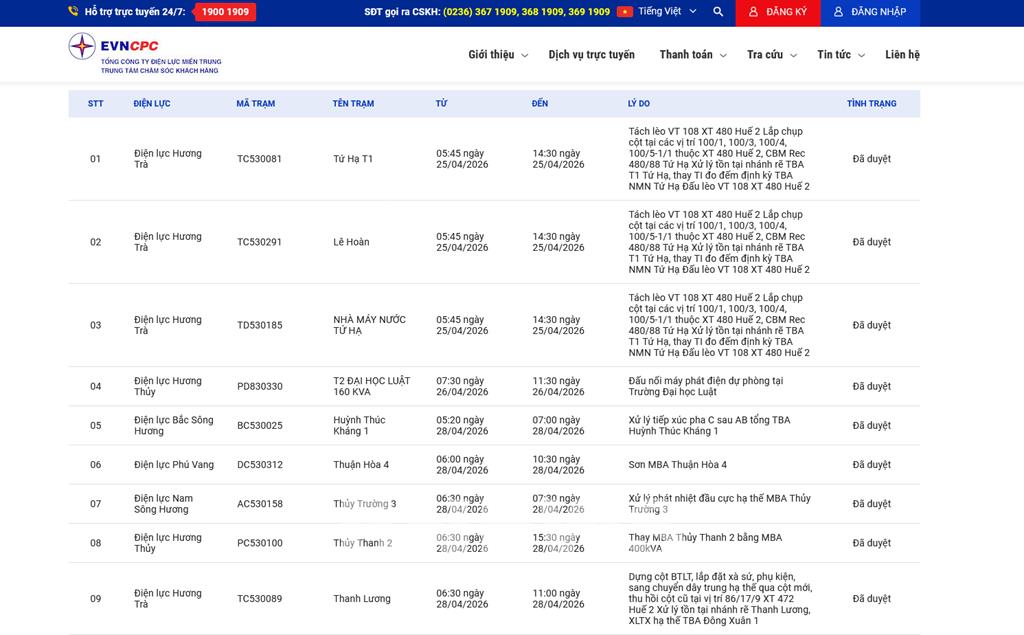This screenshot has width=1024, height=635.
Task: Open the Tin tức menu
Action: tap(840, 55)
